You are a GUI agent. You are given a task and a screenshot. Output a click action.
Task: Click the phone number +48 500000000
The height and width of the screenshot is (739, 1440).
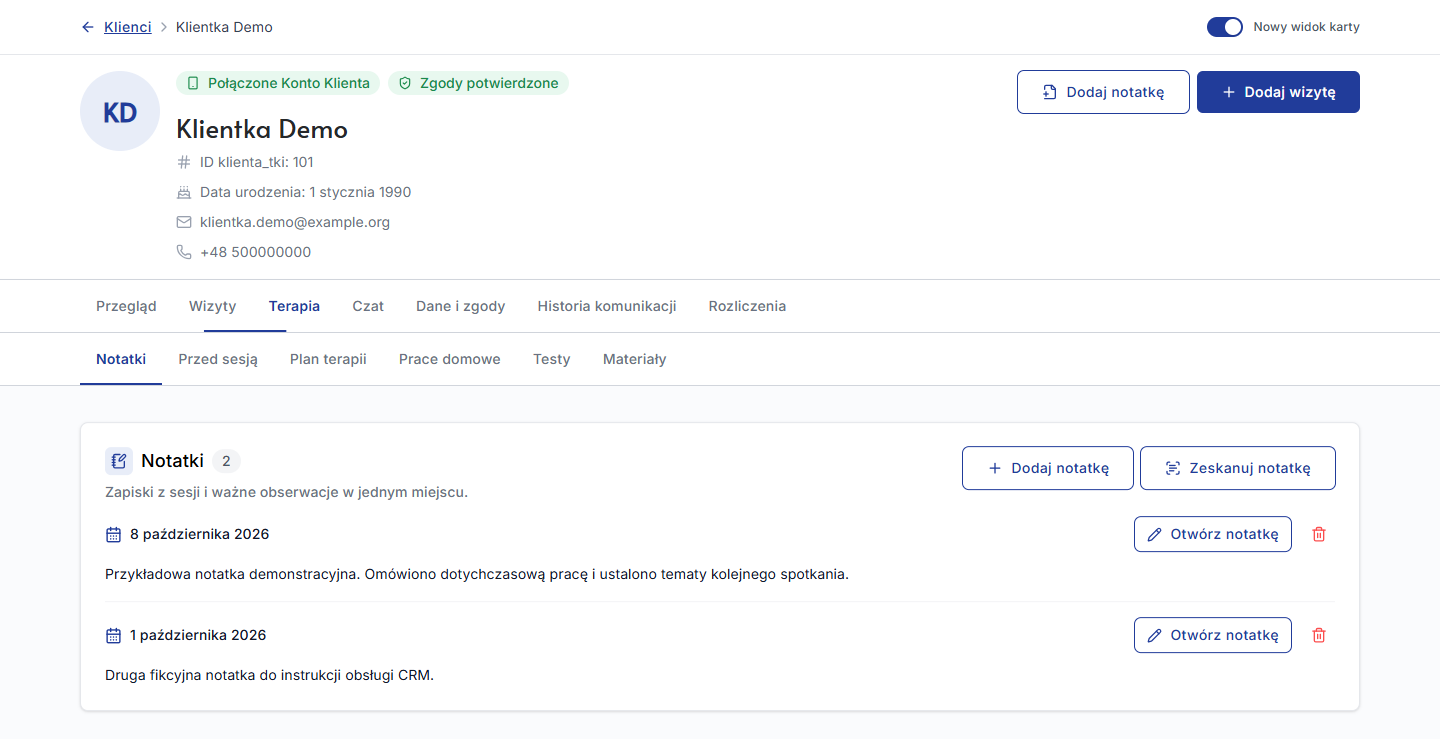[x=255, y=252]
